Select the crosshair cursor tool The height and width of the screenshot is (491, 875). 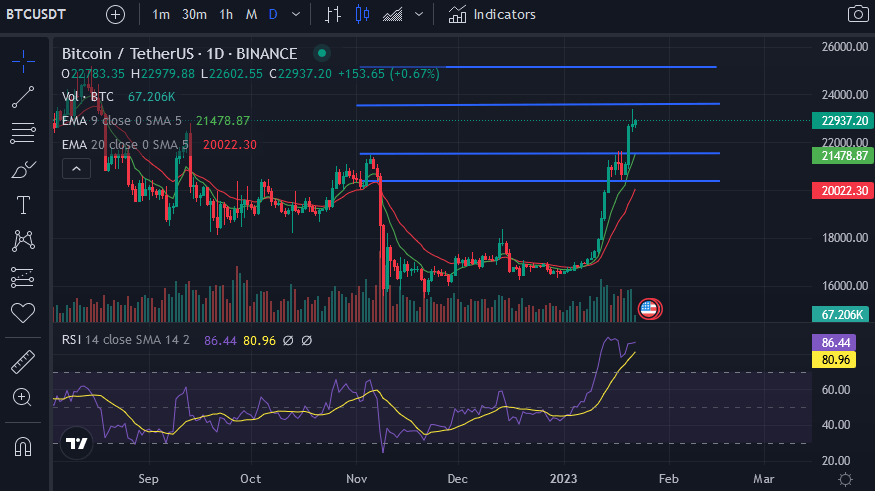23,61
